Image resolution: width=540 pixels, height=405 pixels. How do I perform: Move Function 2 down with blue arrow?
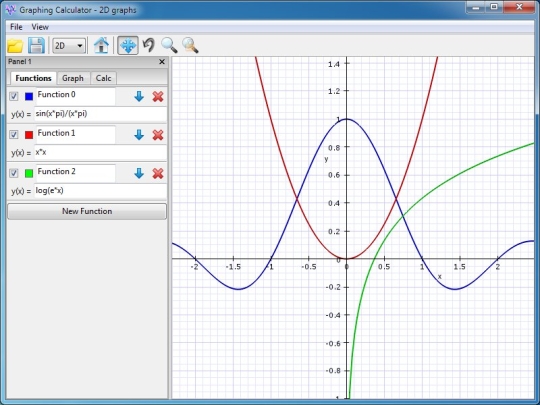pos(139,173)
